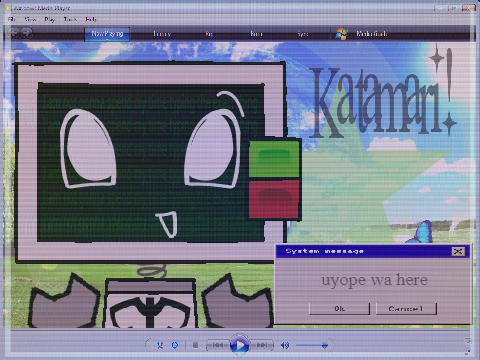Open the File menu
This screenshot has height=360, width=480.
point(12,19)
